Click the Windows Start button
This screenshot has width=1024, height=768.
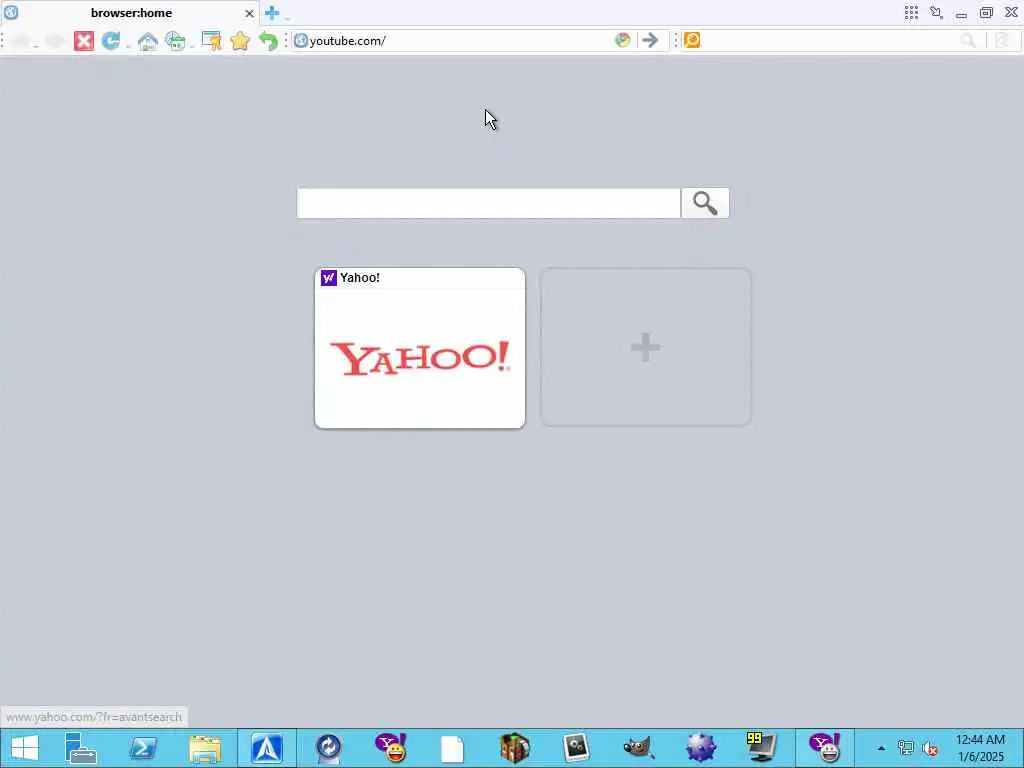25,748
